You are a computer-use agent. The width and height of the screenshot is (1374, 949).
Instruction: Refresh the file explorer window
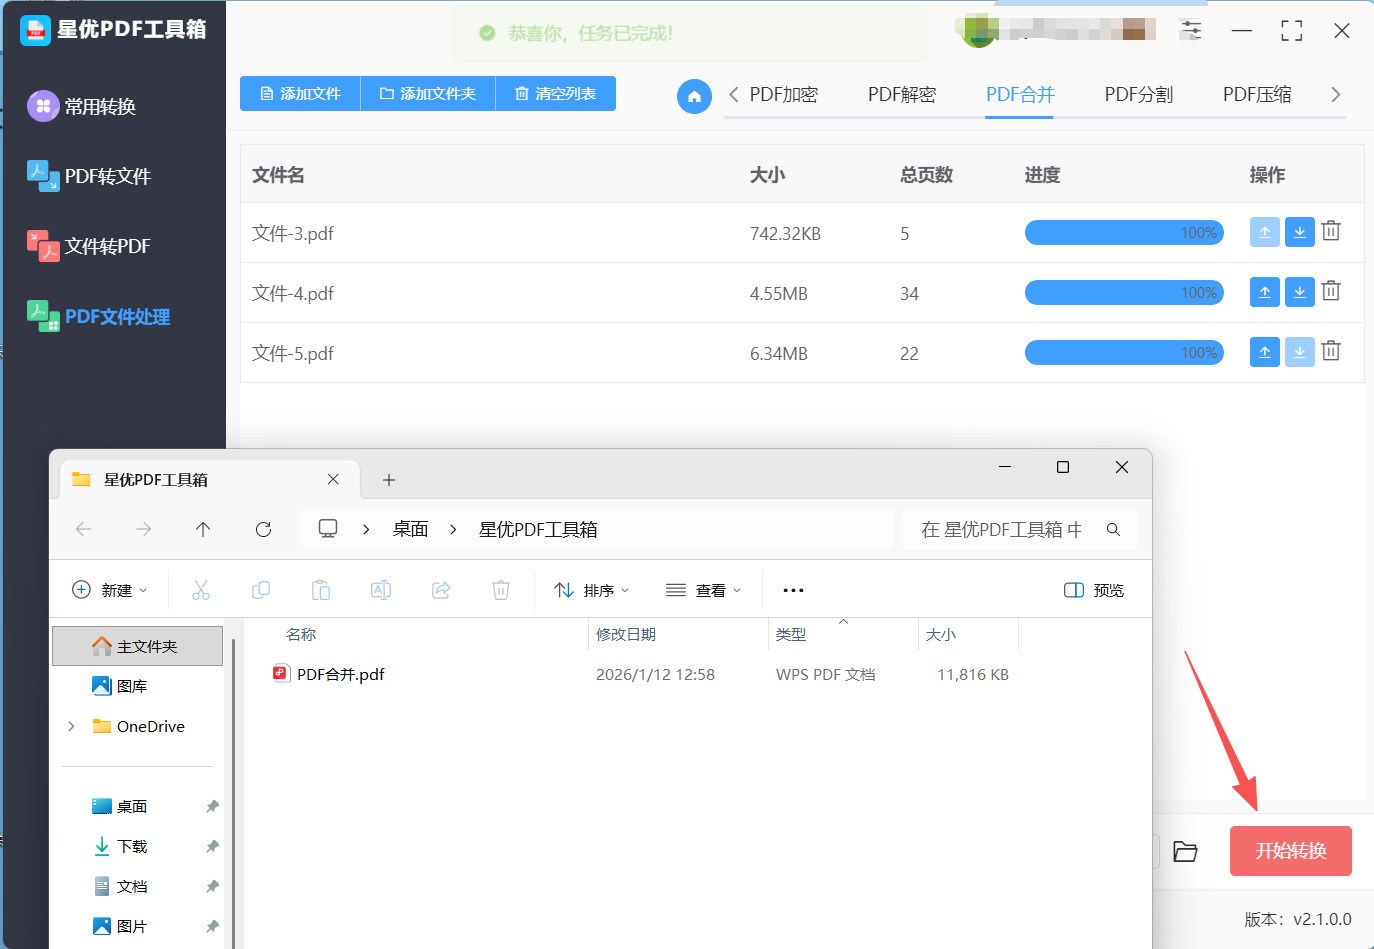coord(263,529)
